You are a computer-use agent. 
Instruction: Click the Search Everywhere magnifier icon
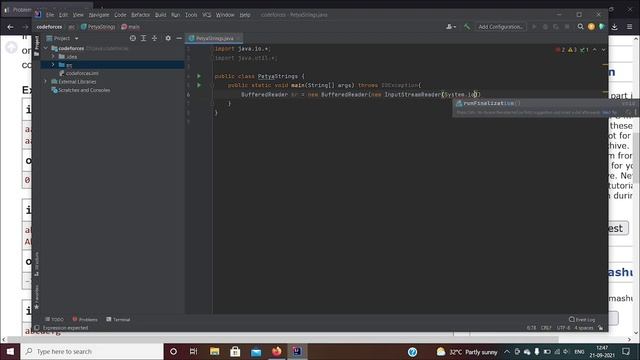pyautogui.click(x=580, y=27)
